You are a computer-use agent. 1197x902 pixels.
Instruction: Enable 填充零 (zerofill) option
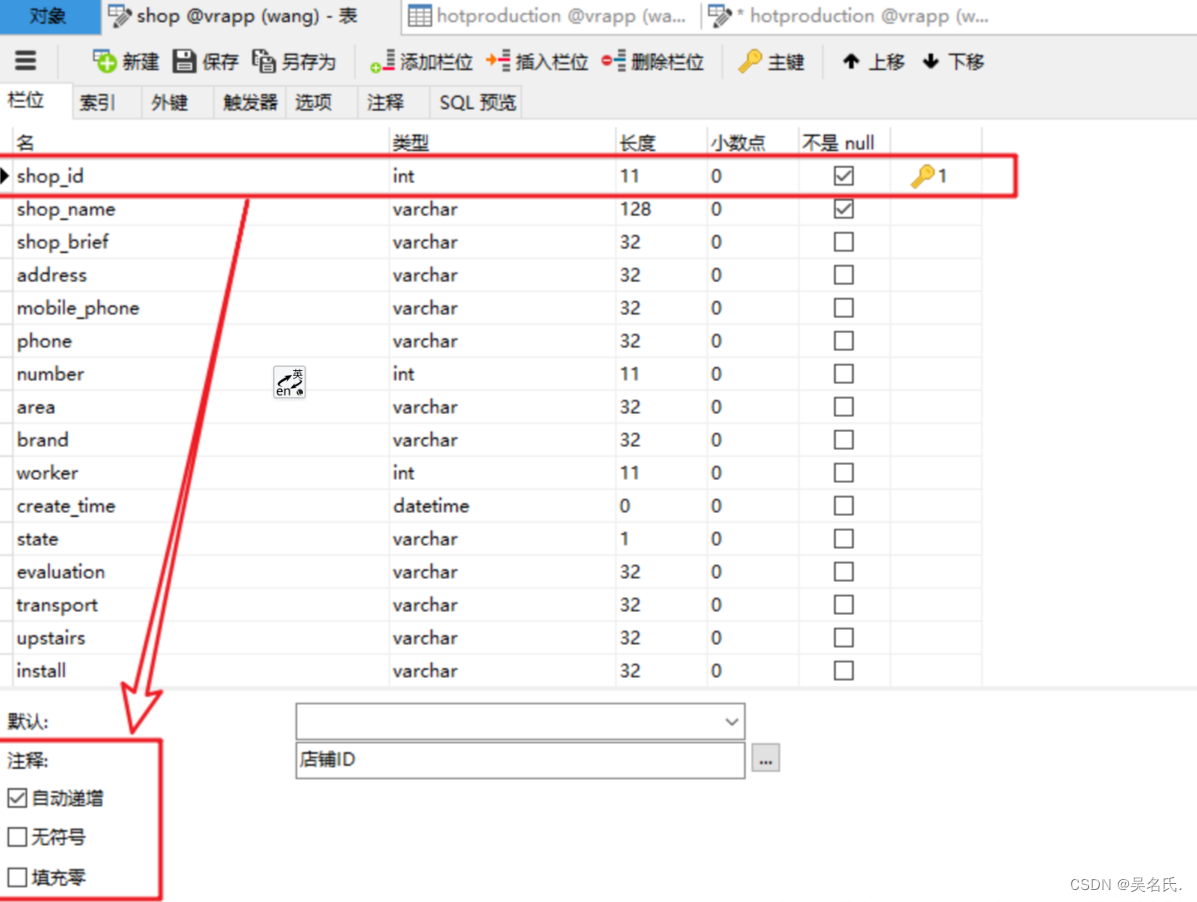19,877
